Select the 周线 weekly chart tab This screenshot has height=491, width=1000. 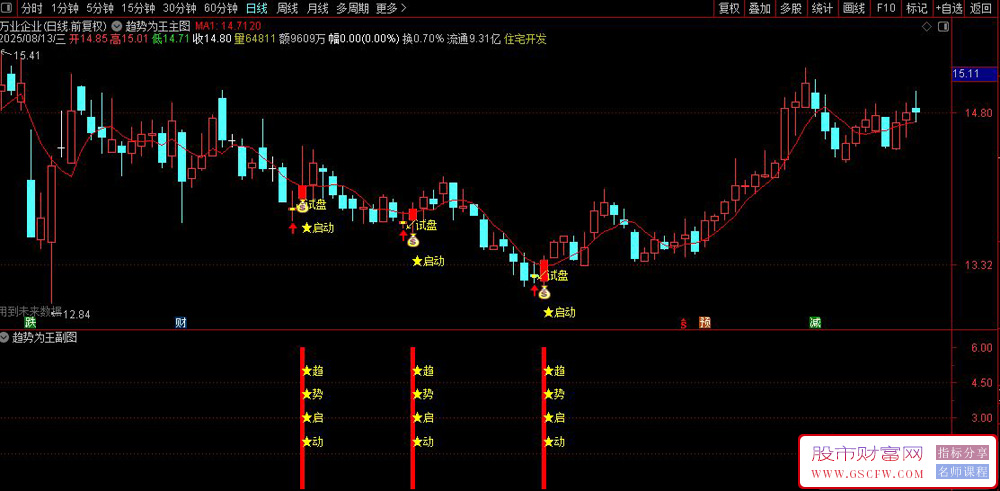point(288,8)
